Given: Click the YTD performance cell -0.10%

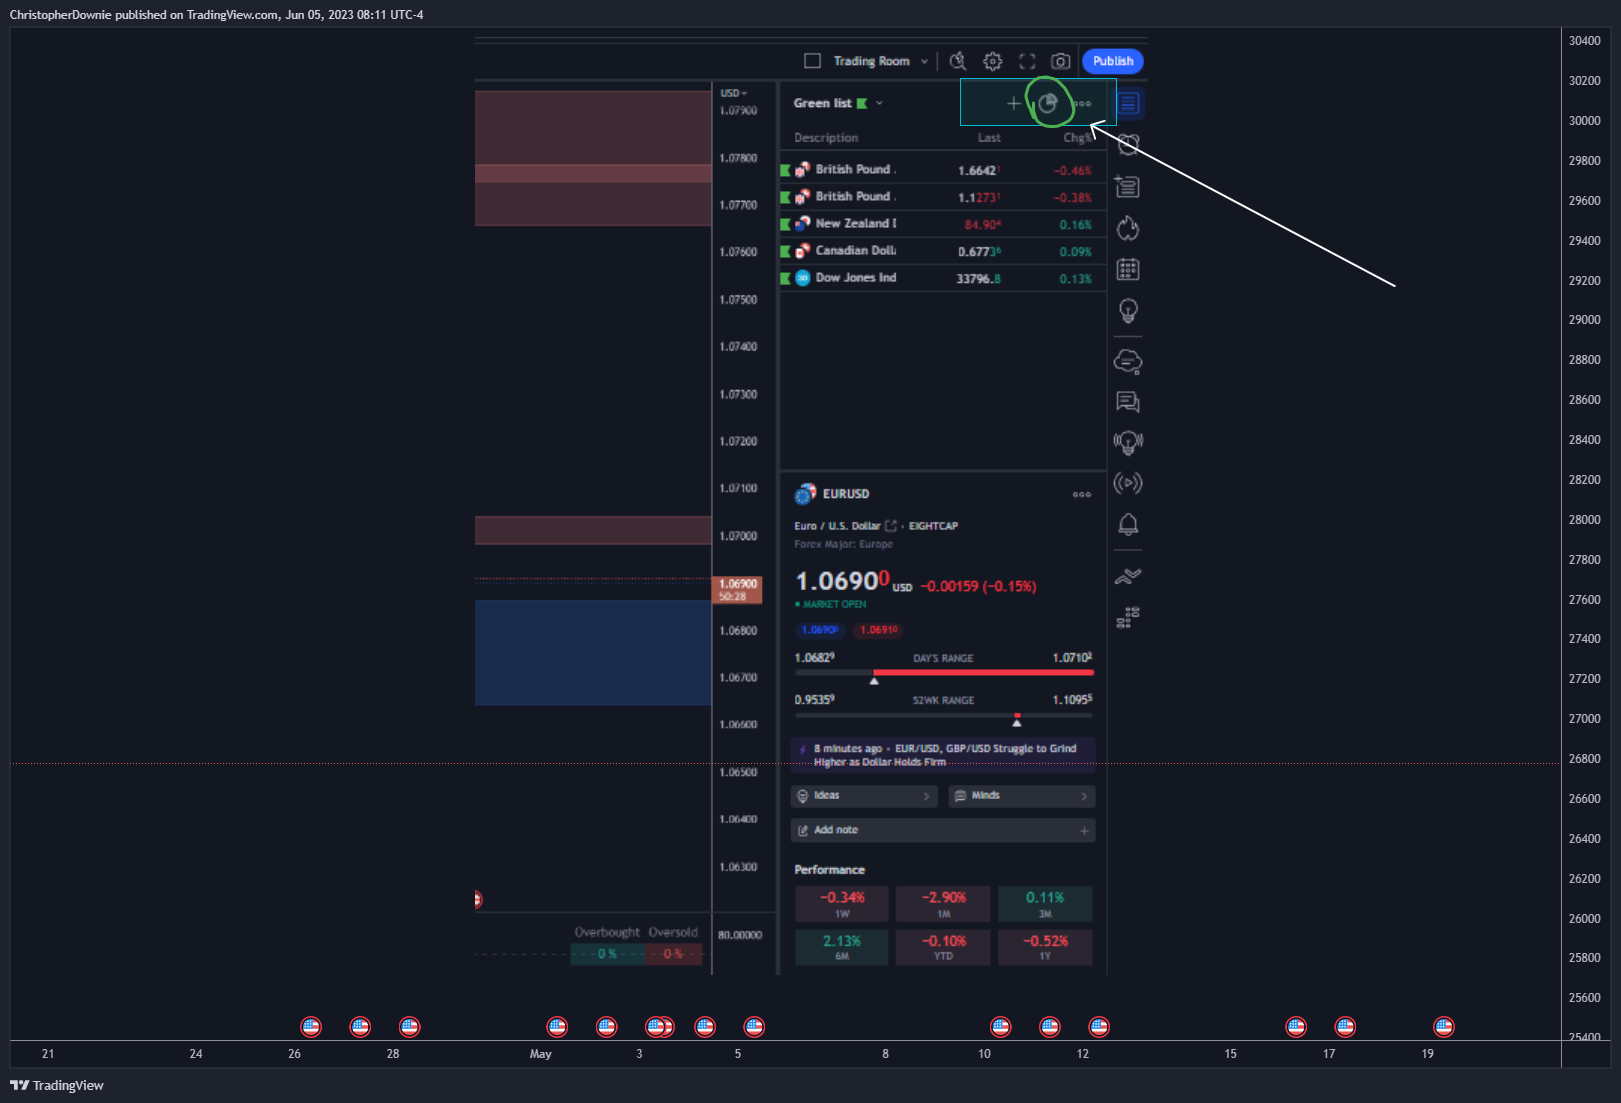Looking at the screenshot, I should coord(943,947).
